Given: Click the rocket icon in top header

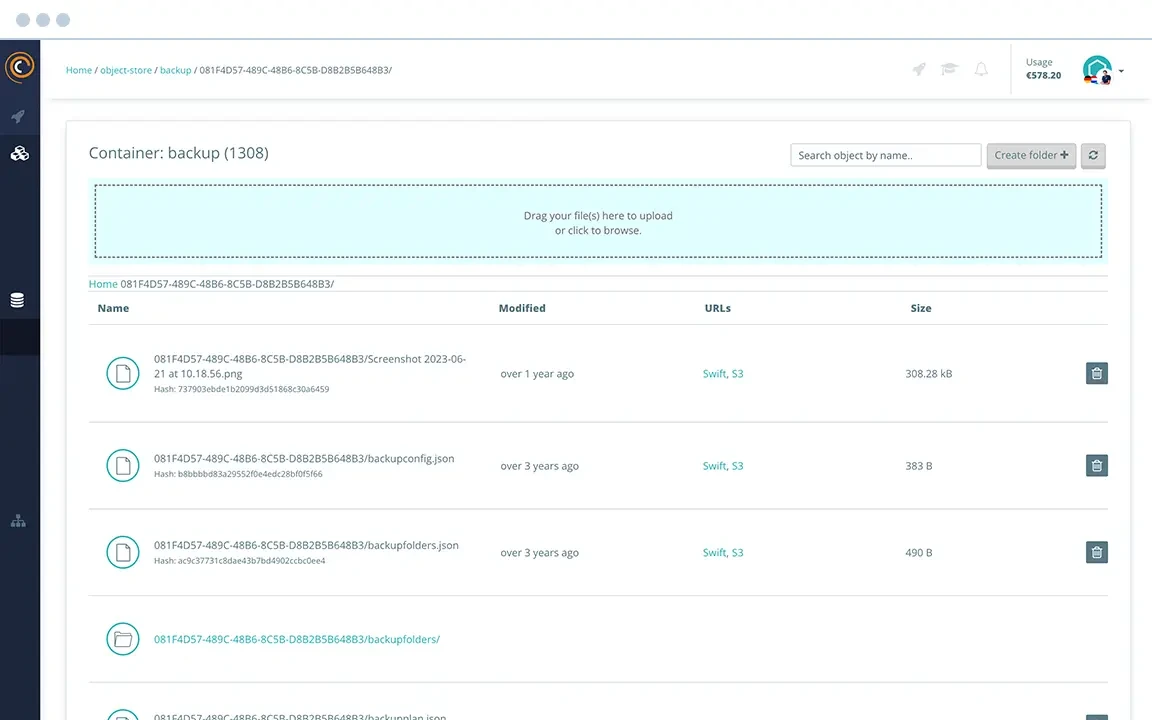Looking at the screenshot, I should tap(919, 69).
